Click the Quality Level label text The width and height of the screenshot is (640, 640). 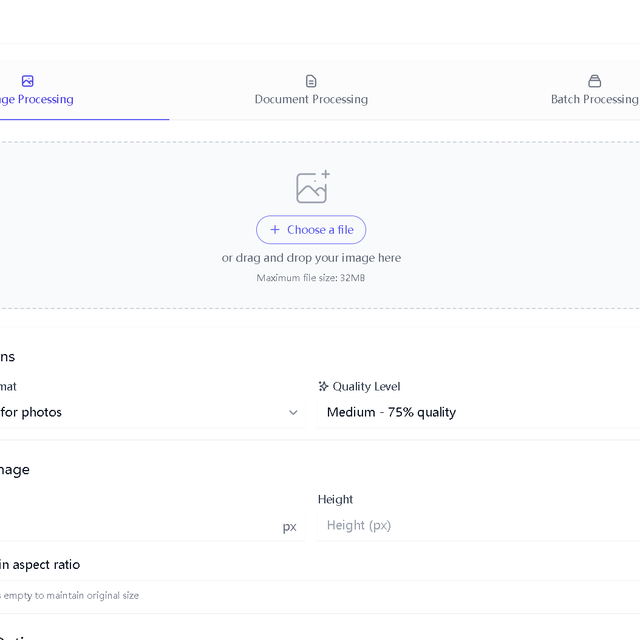point(366,386)
